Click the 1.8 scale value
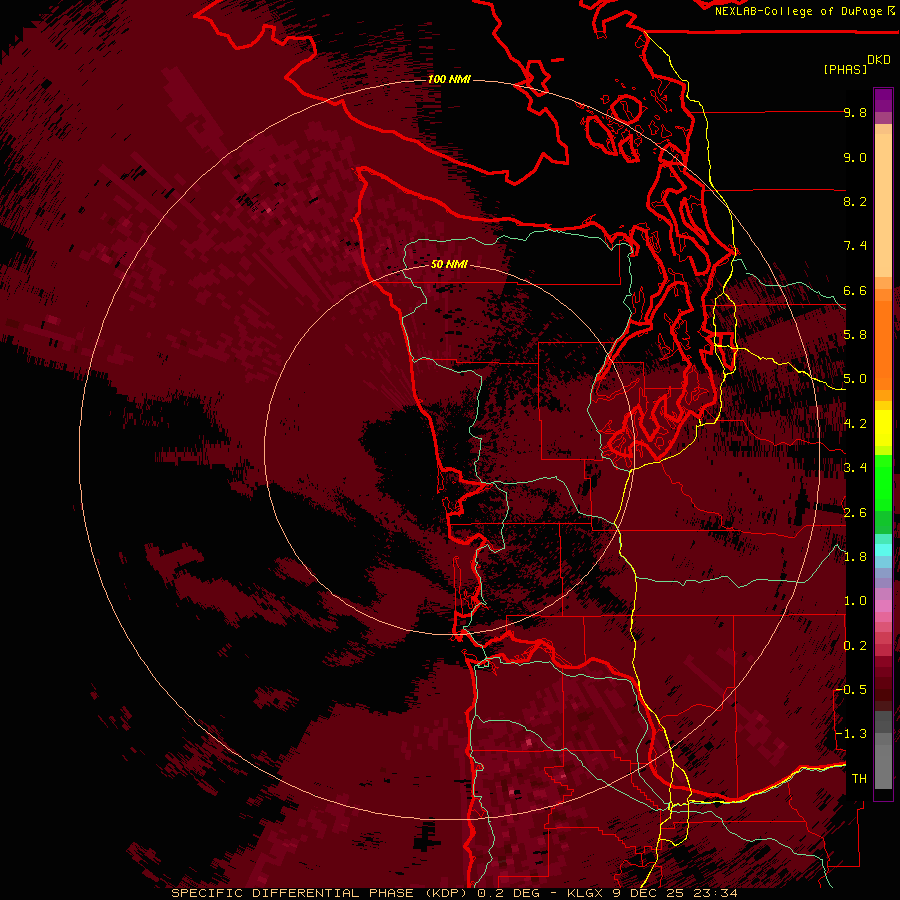 point(855,557)
